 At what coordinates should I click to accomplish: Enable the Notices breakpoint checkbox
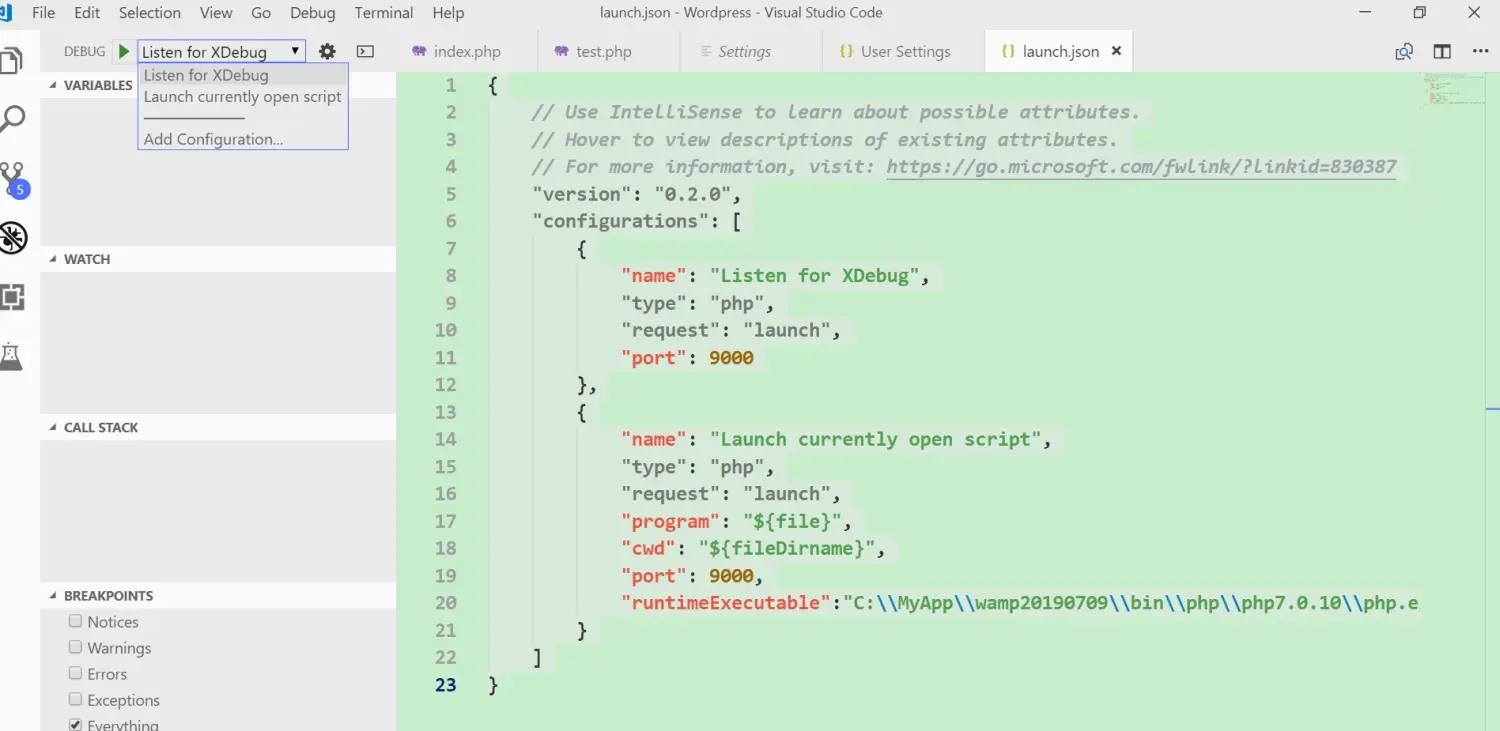(75, 621)
